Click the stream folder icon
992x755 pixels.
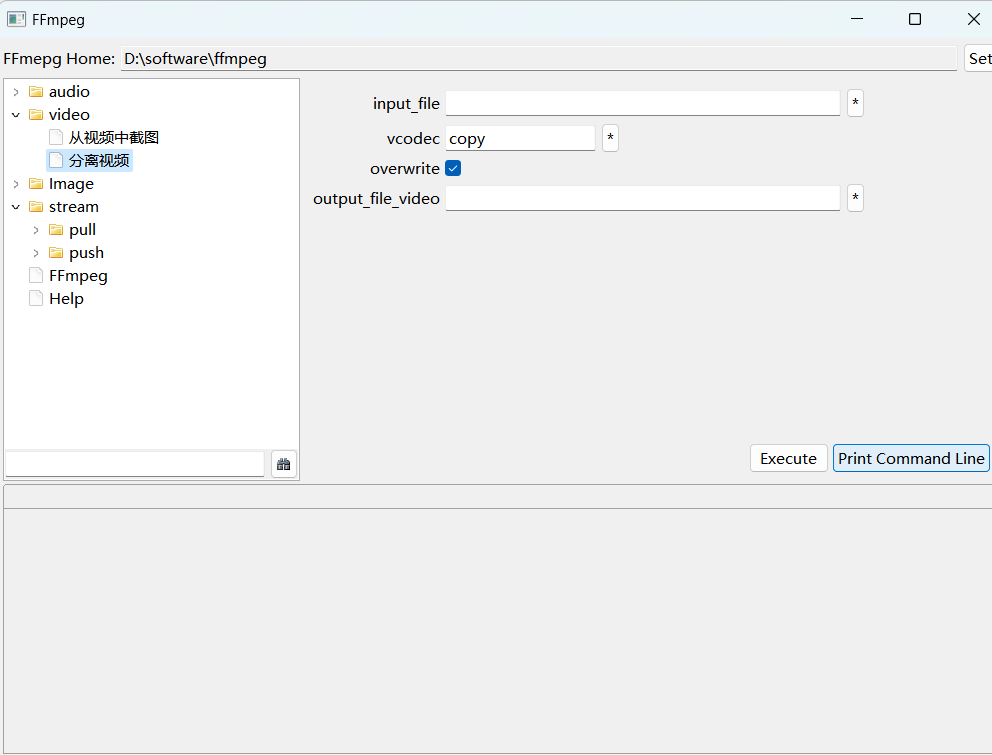pyautogui.click(x=36, y=207)
